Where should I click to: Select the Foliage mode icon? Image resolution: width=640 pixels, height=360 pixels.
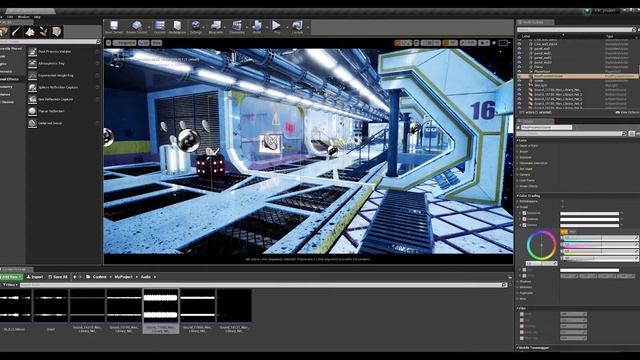pyautogui.click(x=43, y=31)
